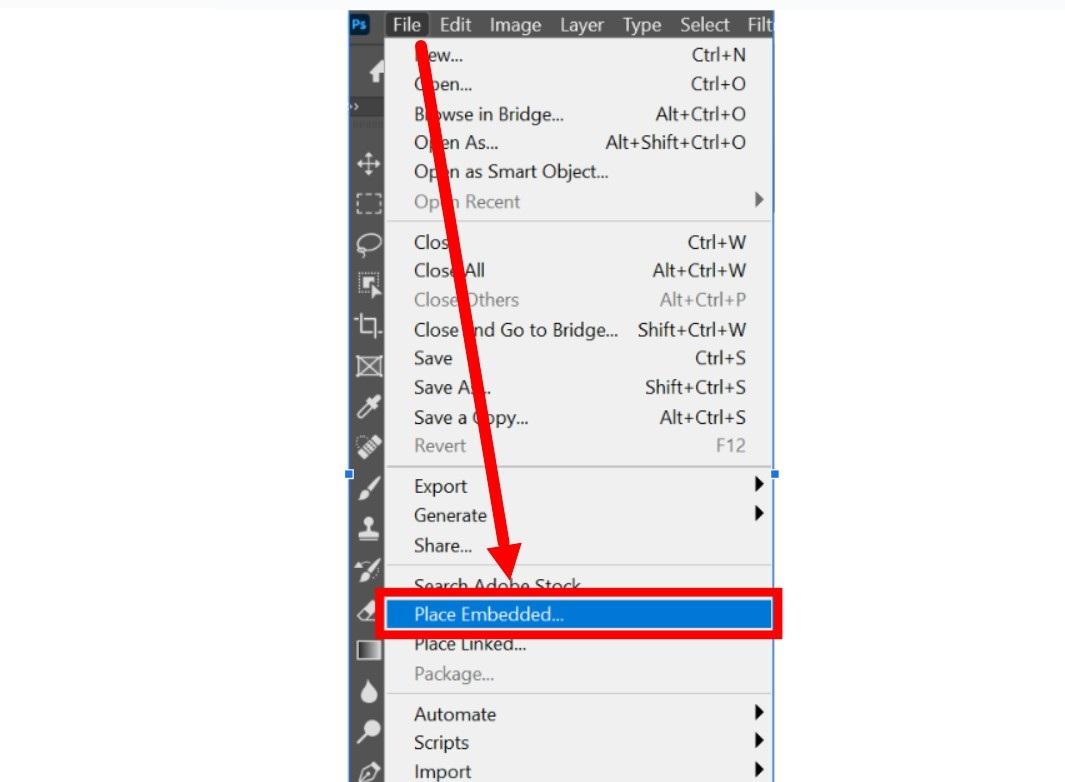This screenshot has height=782, width=1065.
Task: Select the Move tool
Action: click(x=368, y=165)
